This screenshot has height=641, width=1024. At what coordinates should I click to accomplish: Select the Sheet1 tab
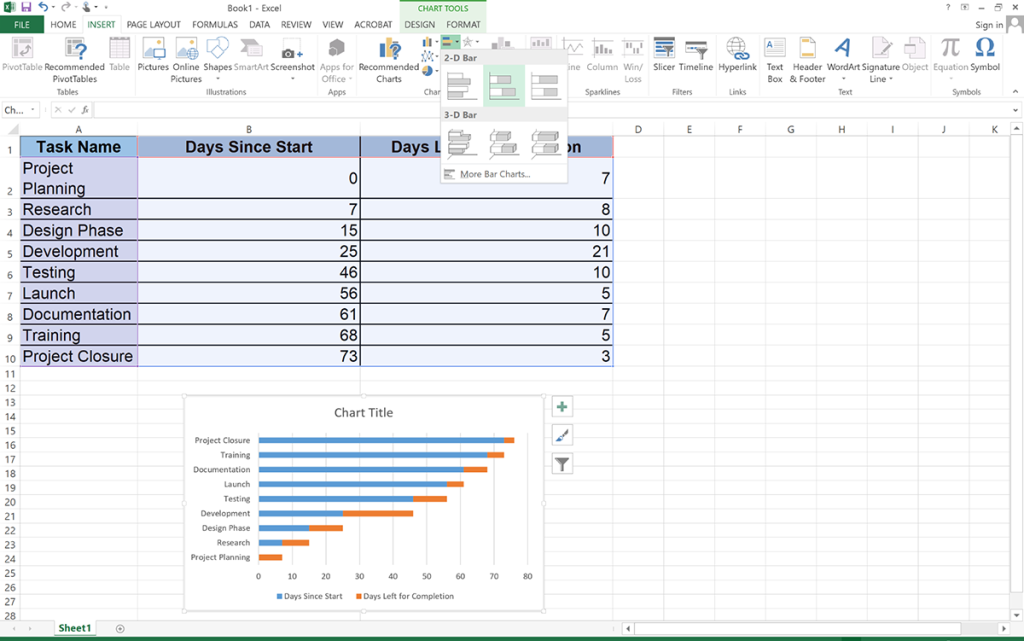pyautogui.click(x=74, y=627)
